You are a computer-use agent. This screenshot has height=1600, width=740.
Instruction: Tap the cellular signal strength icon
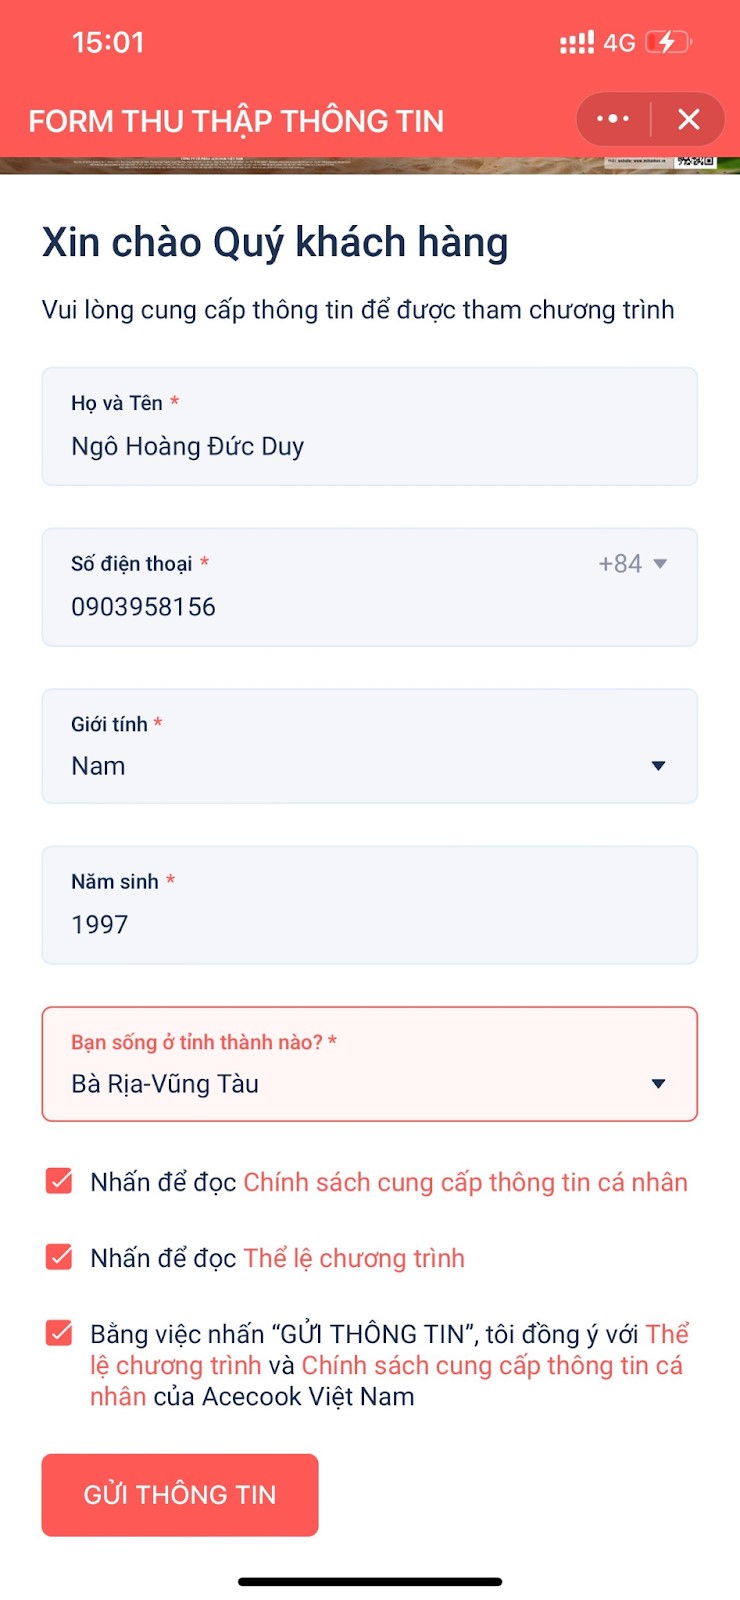pyautogui.click(x=577, y=43)
